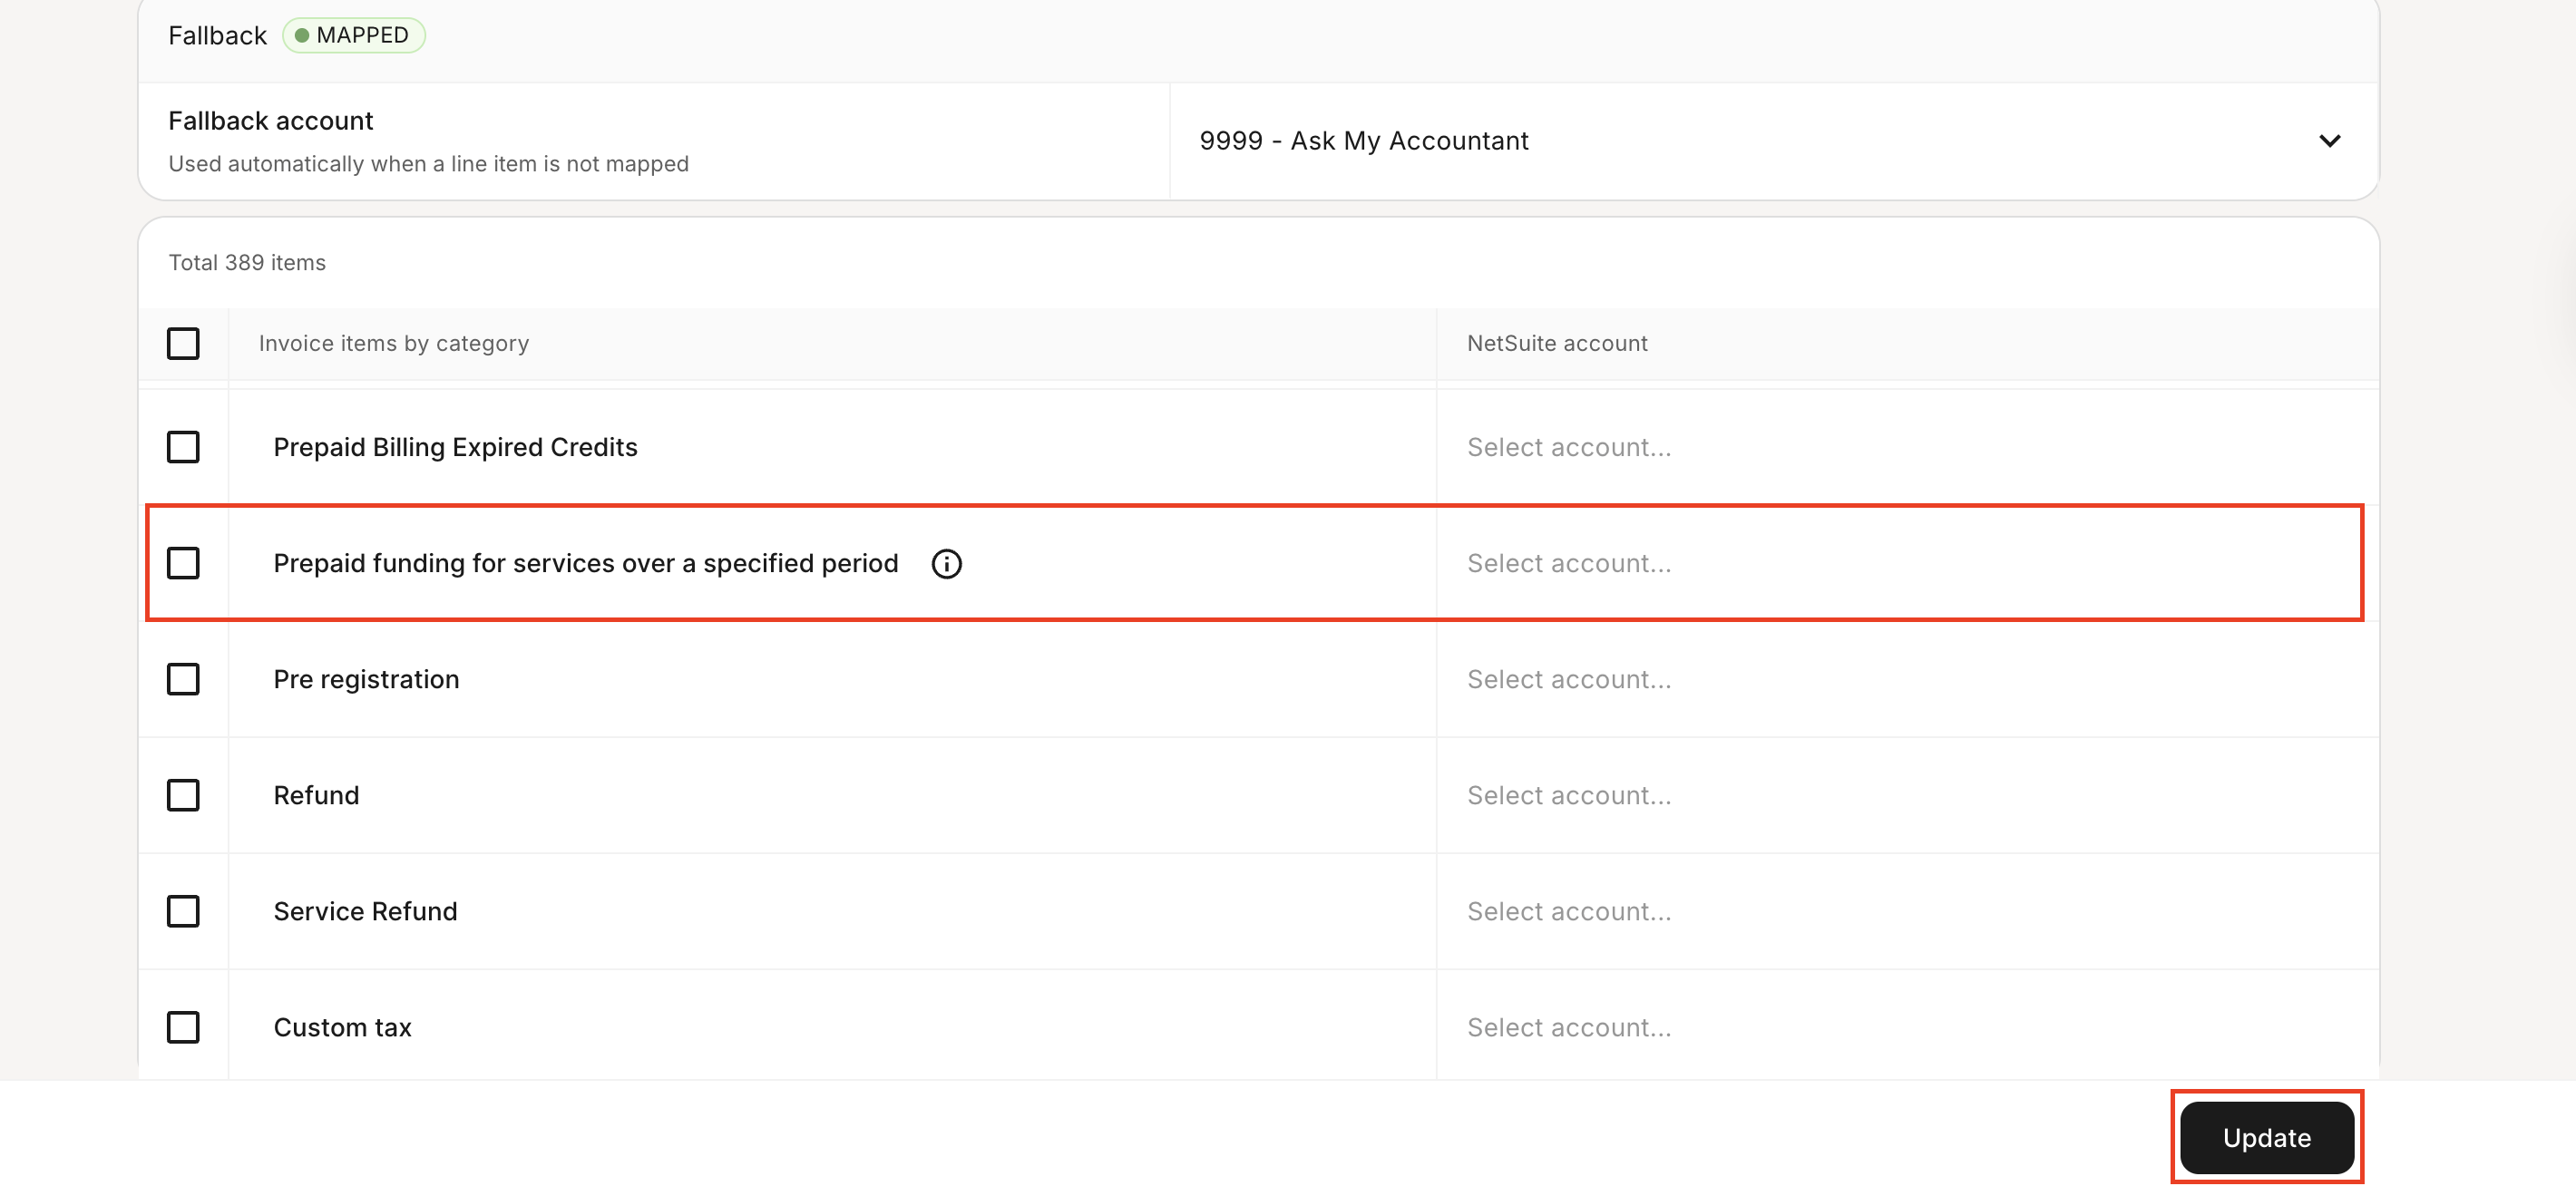
Task: Click Invoice items by category header
Action: coord(393,343)
